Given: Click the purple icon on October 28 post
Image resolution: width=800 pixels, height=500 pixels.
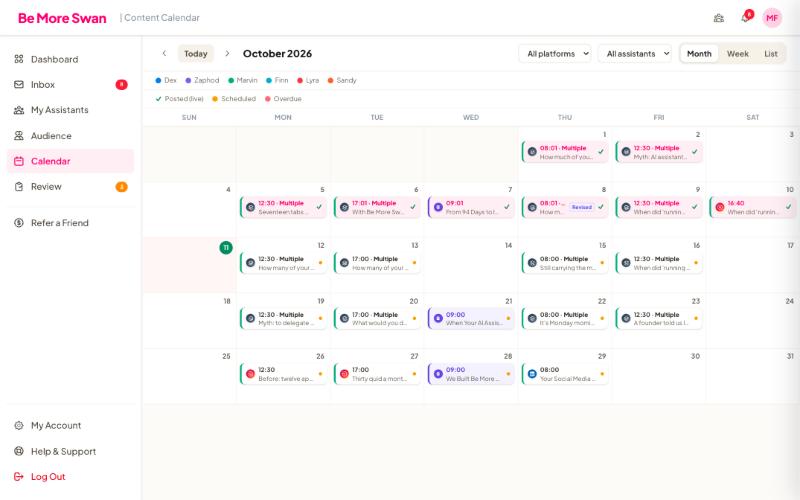Looking at the screenshot, I should (x=438, y=374).
